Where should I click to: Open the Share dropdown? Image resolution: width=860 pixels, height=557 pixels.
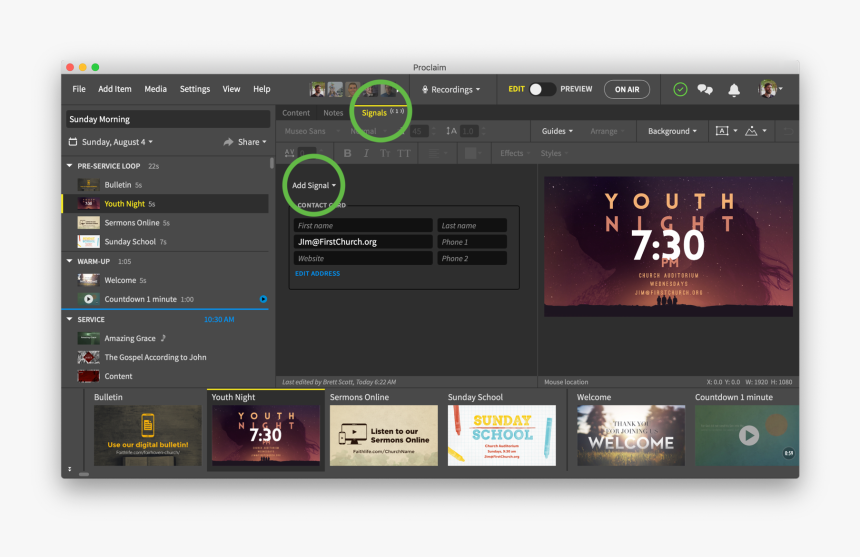(252, 142)
